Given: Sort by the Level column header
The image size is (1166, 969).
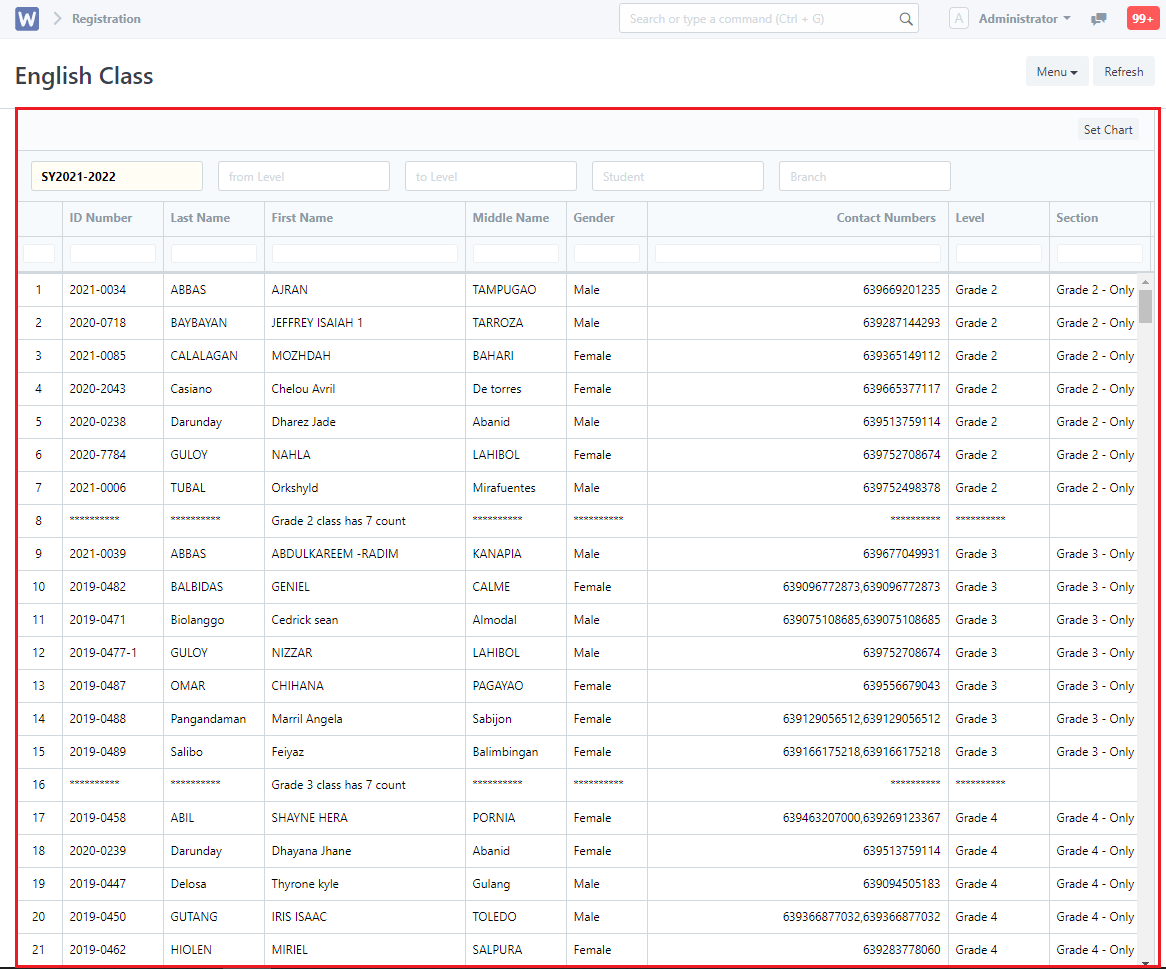Looking at the screenshot, I should point(999,218).
